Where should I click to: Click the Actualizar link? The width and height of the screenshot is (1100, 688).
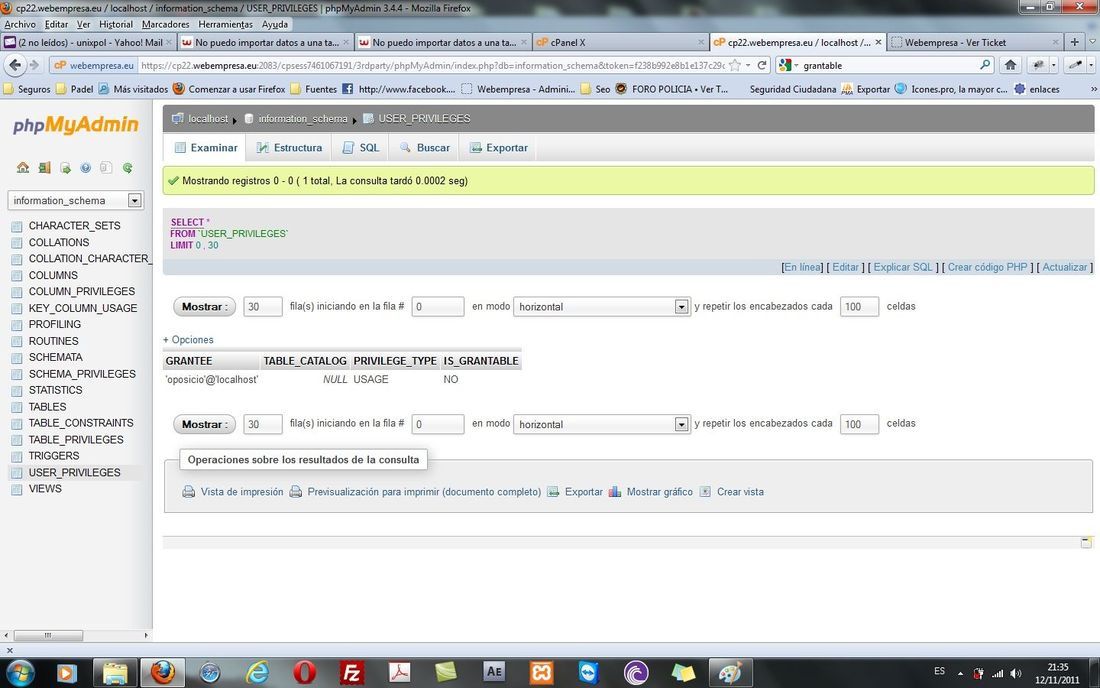(1065, 267)
